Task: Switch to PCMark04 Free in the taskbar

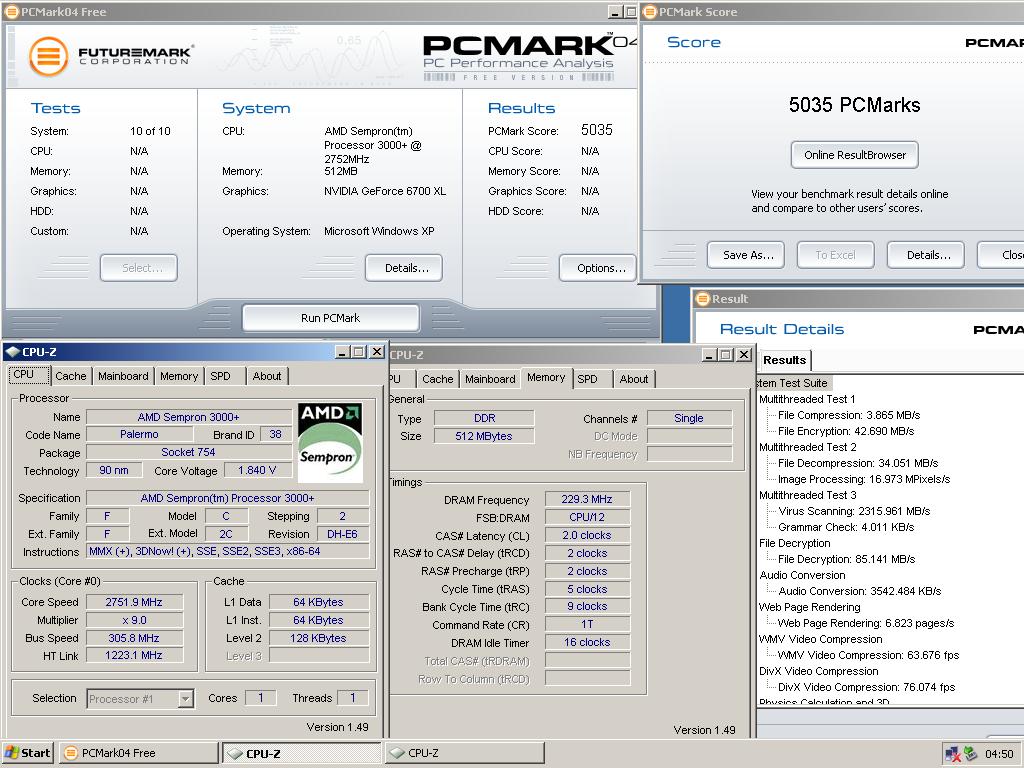Action: click(x=138, y=753)
